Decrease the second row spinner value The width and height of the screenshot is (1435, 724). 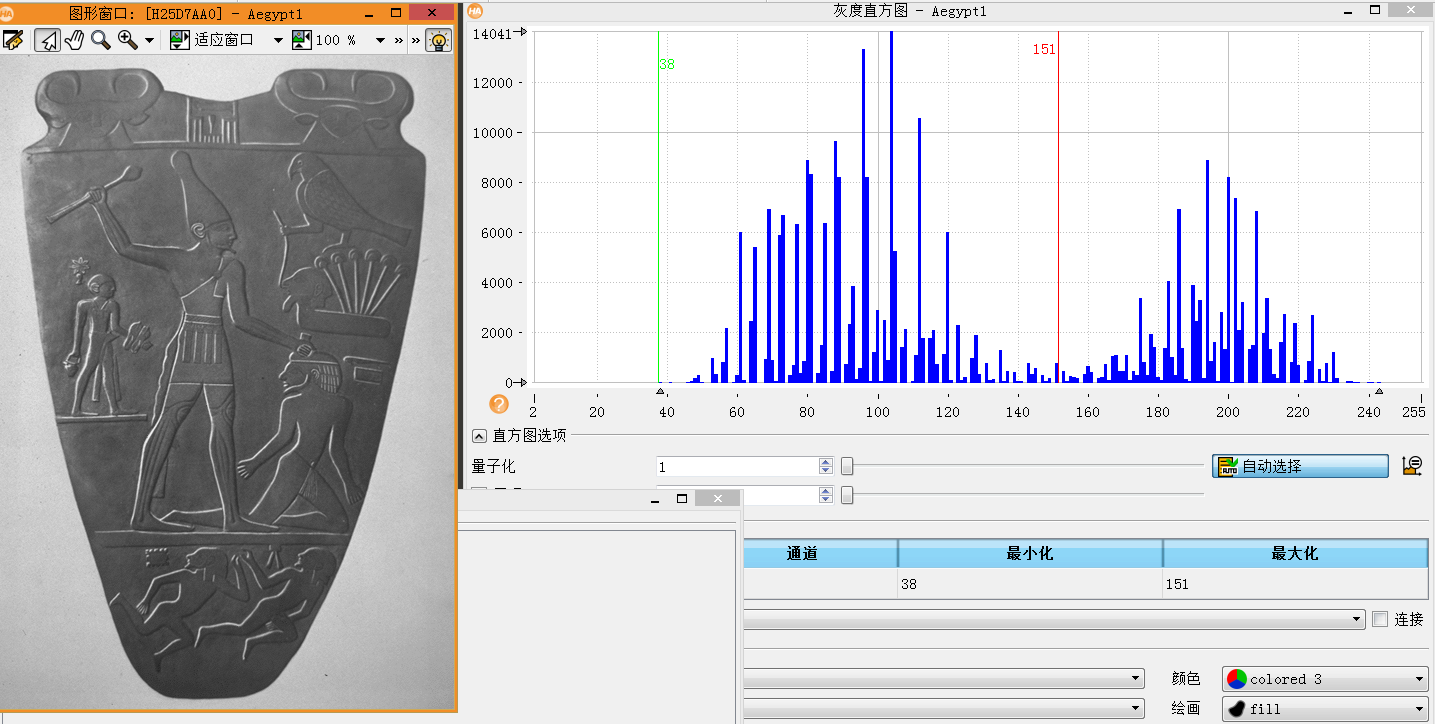tap(826, 500)
